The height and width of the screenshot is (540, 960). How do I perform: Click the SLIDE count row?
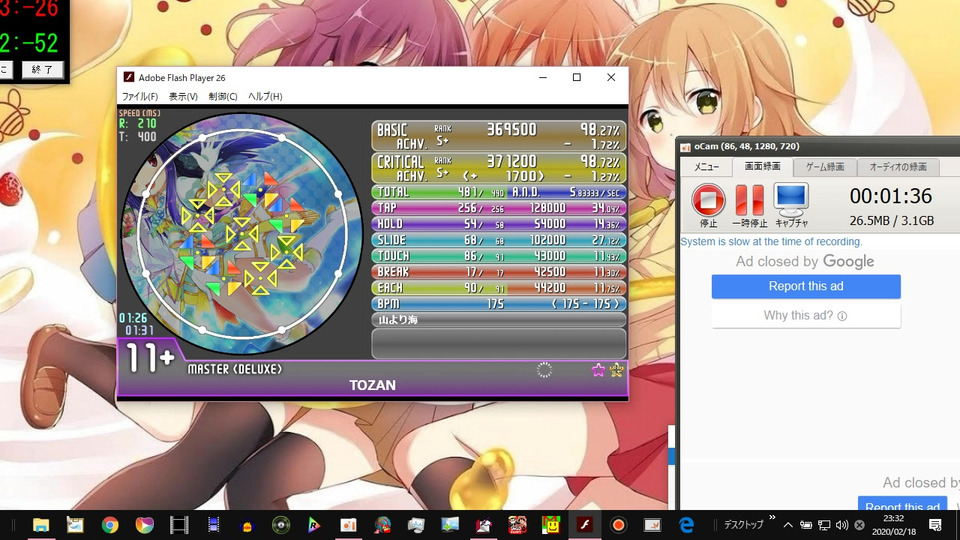499,239
